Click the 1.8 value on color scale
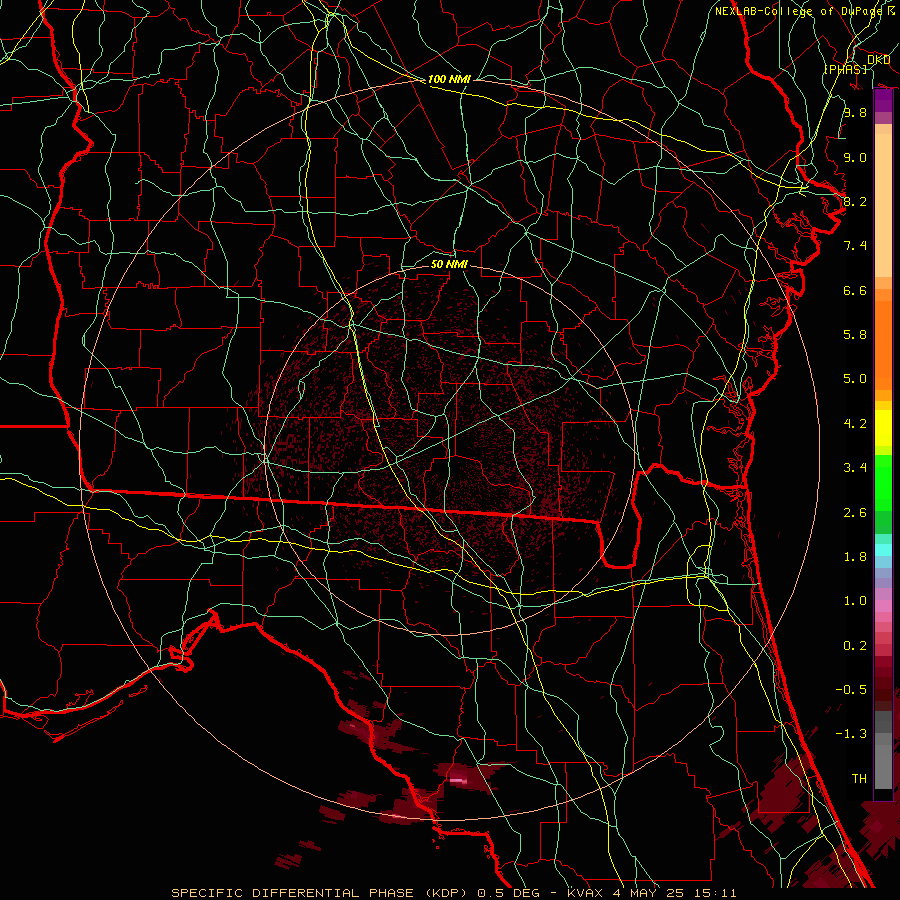The height and width of the screenshot is (900, 900). coord(855,557)
